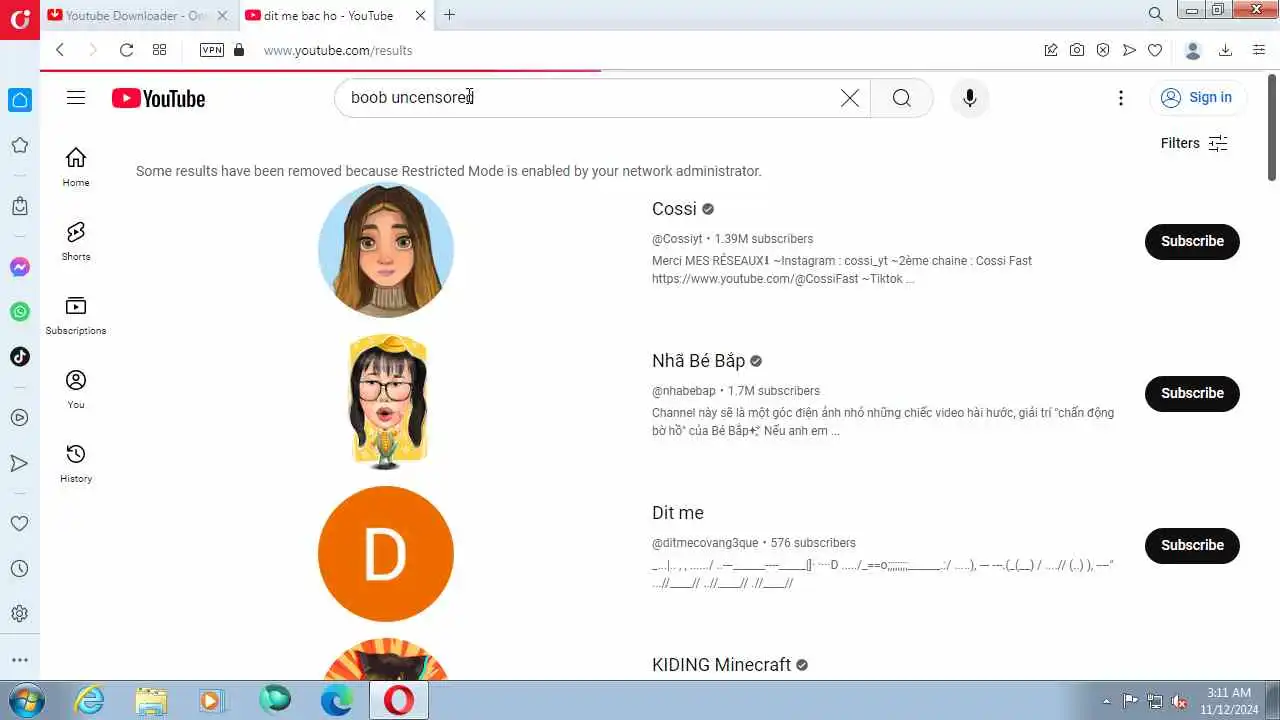Image resolution: width=1280 pixels, height=720 pixels.
Task: Open File Explorer from the taskbar
Action: 151,700
